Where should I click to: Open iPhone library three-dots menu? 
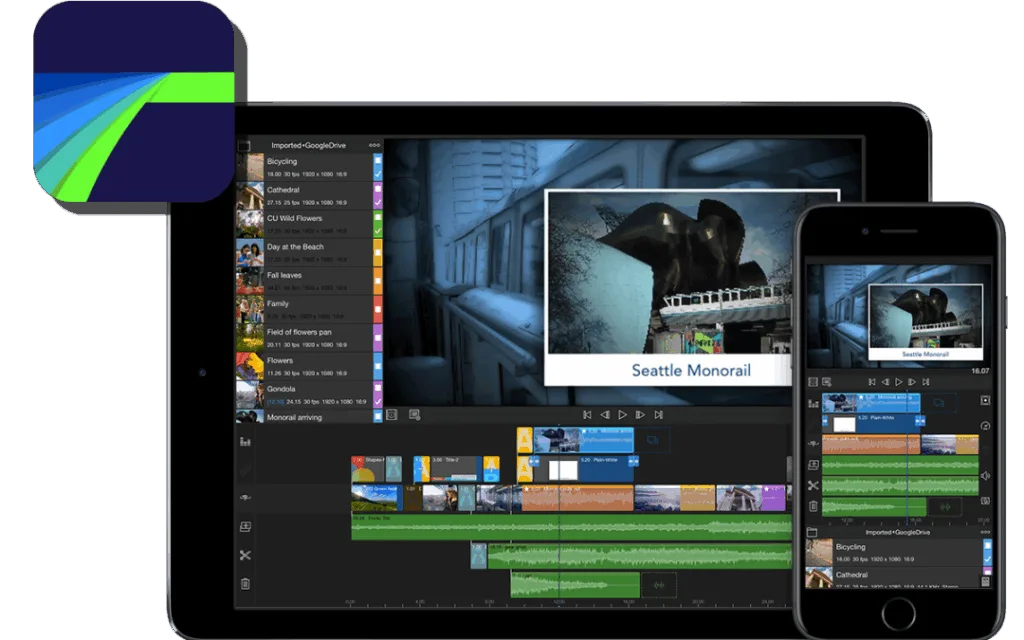985,532
